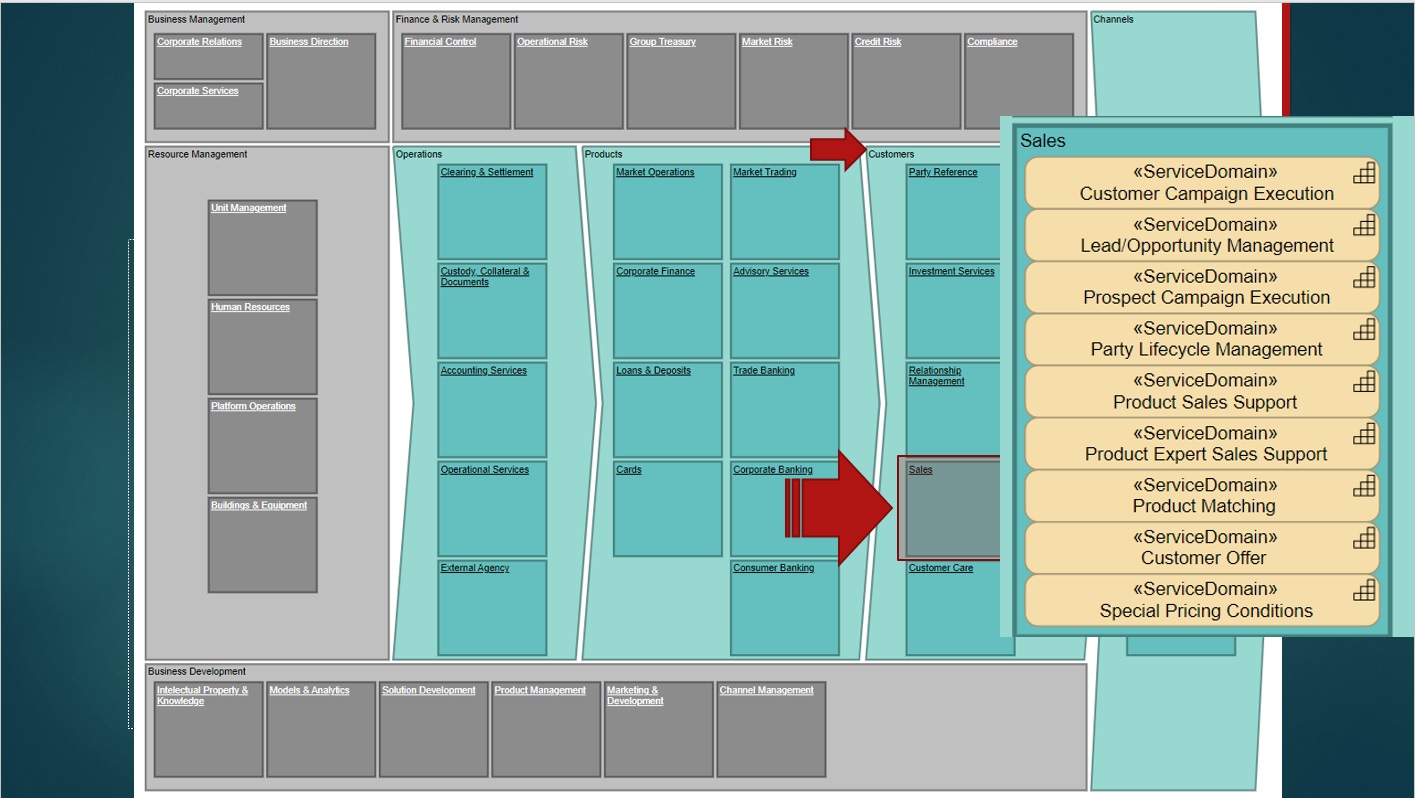Viewport: 1415px width, 798px height.
Task: Open the External Agency link
Action: click(475, 568)
